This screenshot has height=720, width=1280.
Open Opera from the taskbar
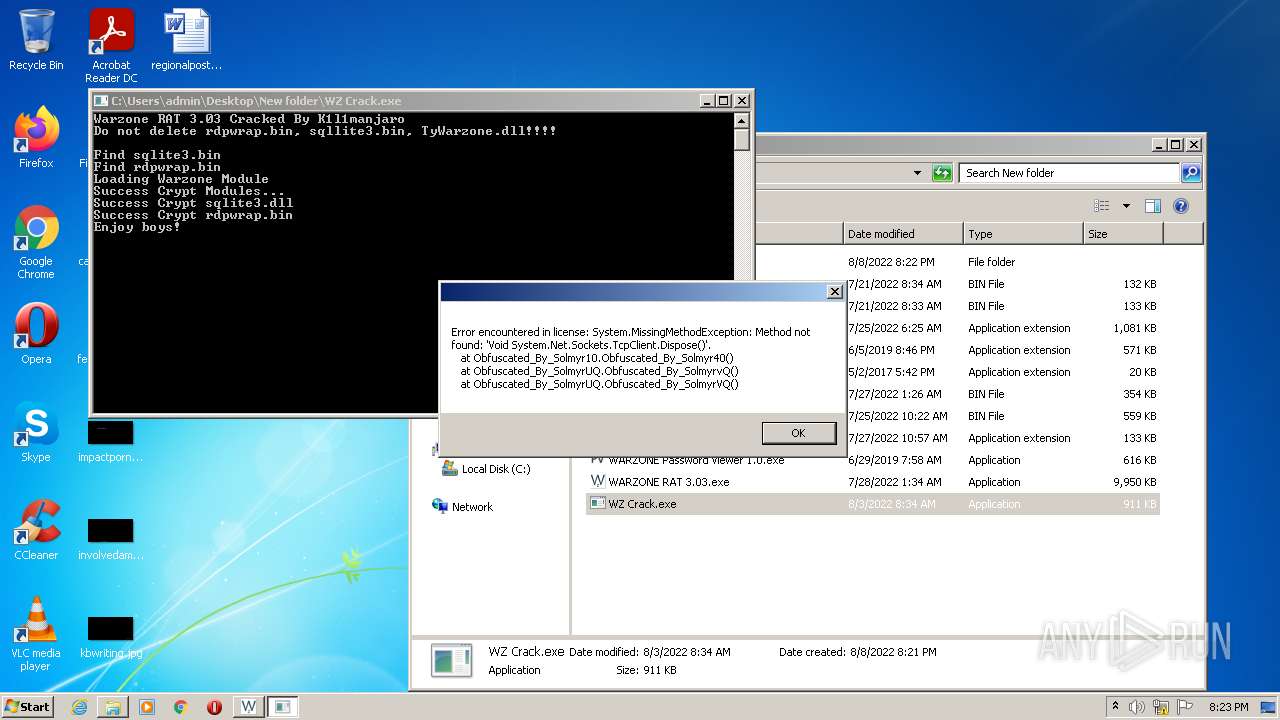(x=214, y=707)
